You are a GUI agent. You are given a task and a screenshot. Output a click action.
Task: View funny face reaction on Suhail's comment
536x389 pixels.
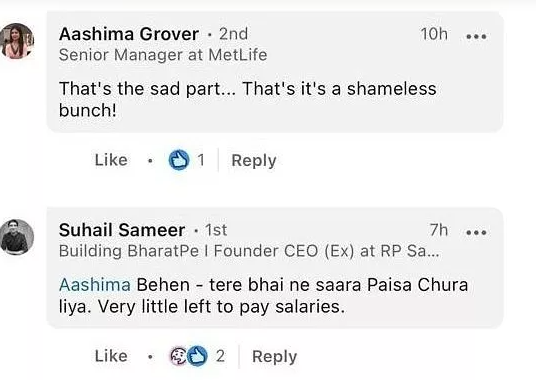[x=178, y=356]
